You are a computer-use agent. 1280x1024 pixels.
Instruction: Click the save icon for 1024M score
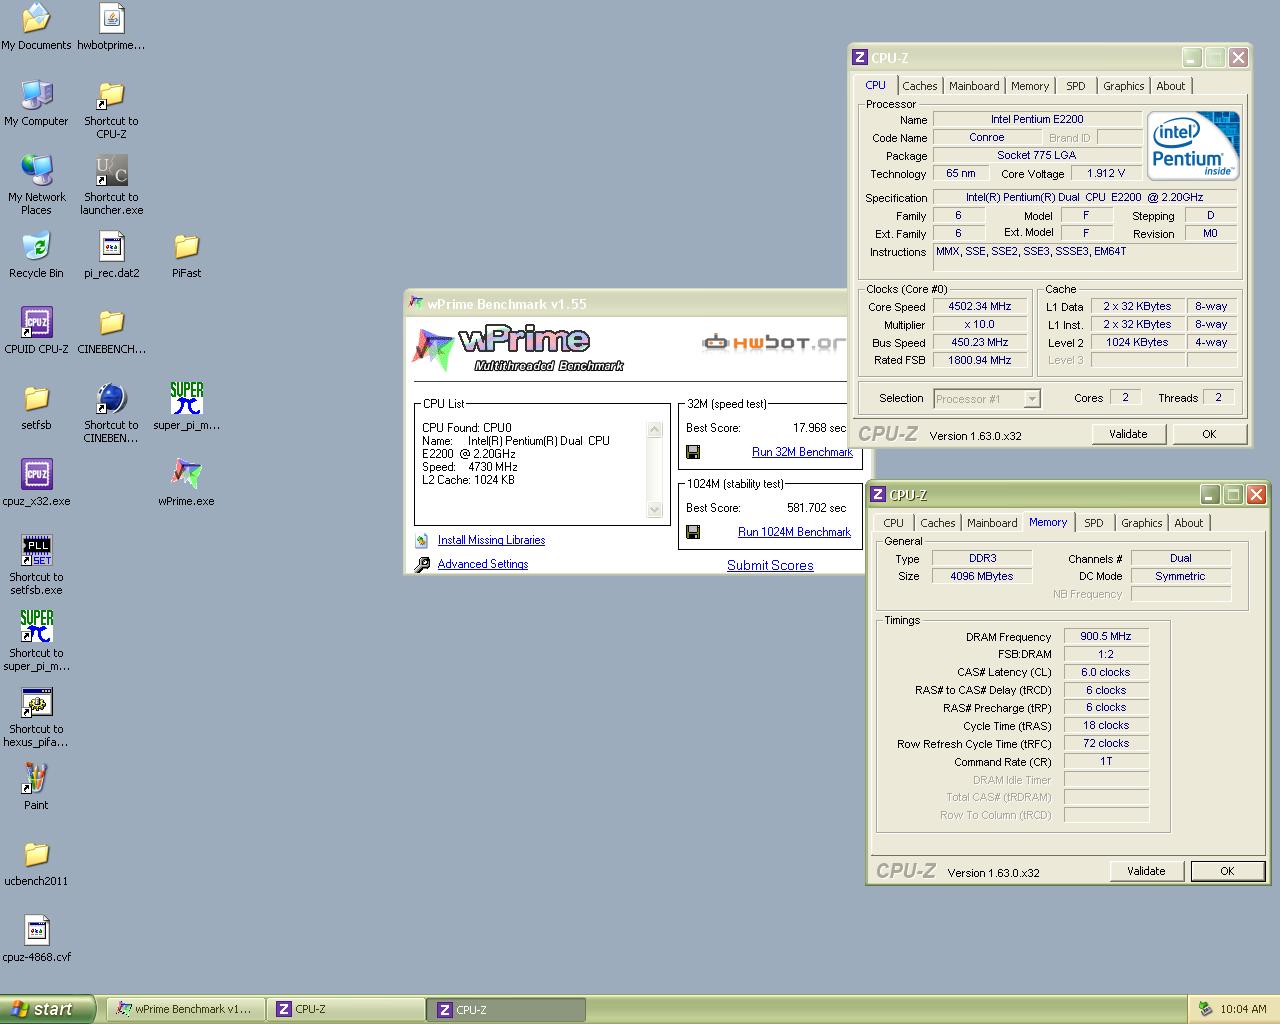point(693,532)
